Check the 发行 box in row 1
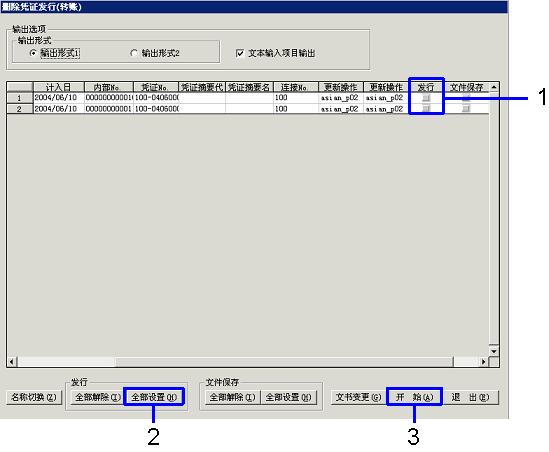 click(x=426, y=98)
